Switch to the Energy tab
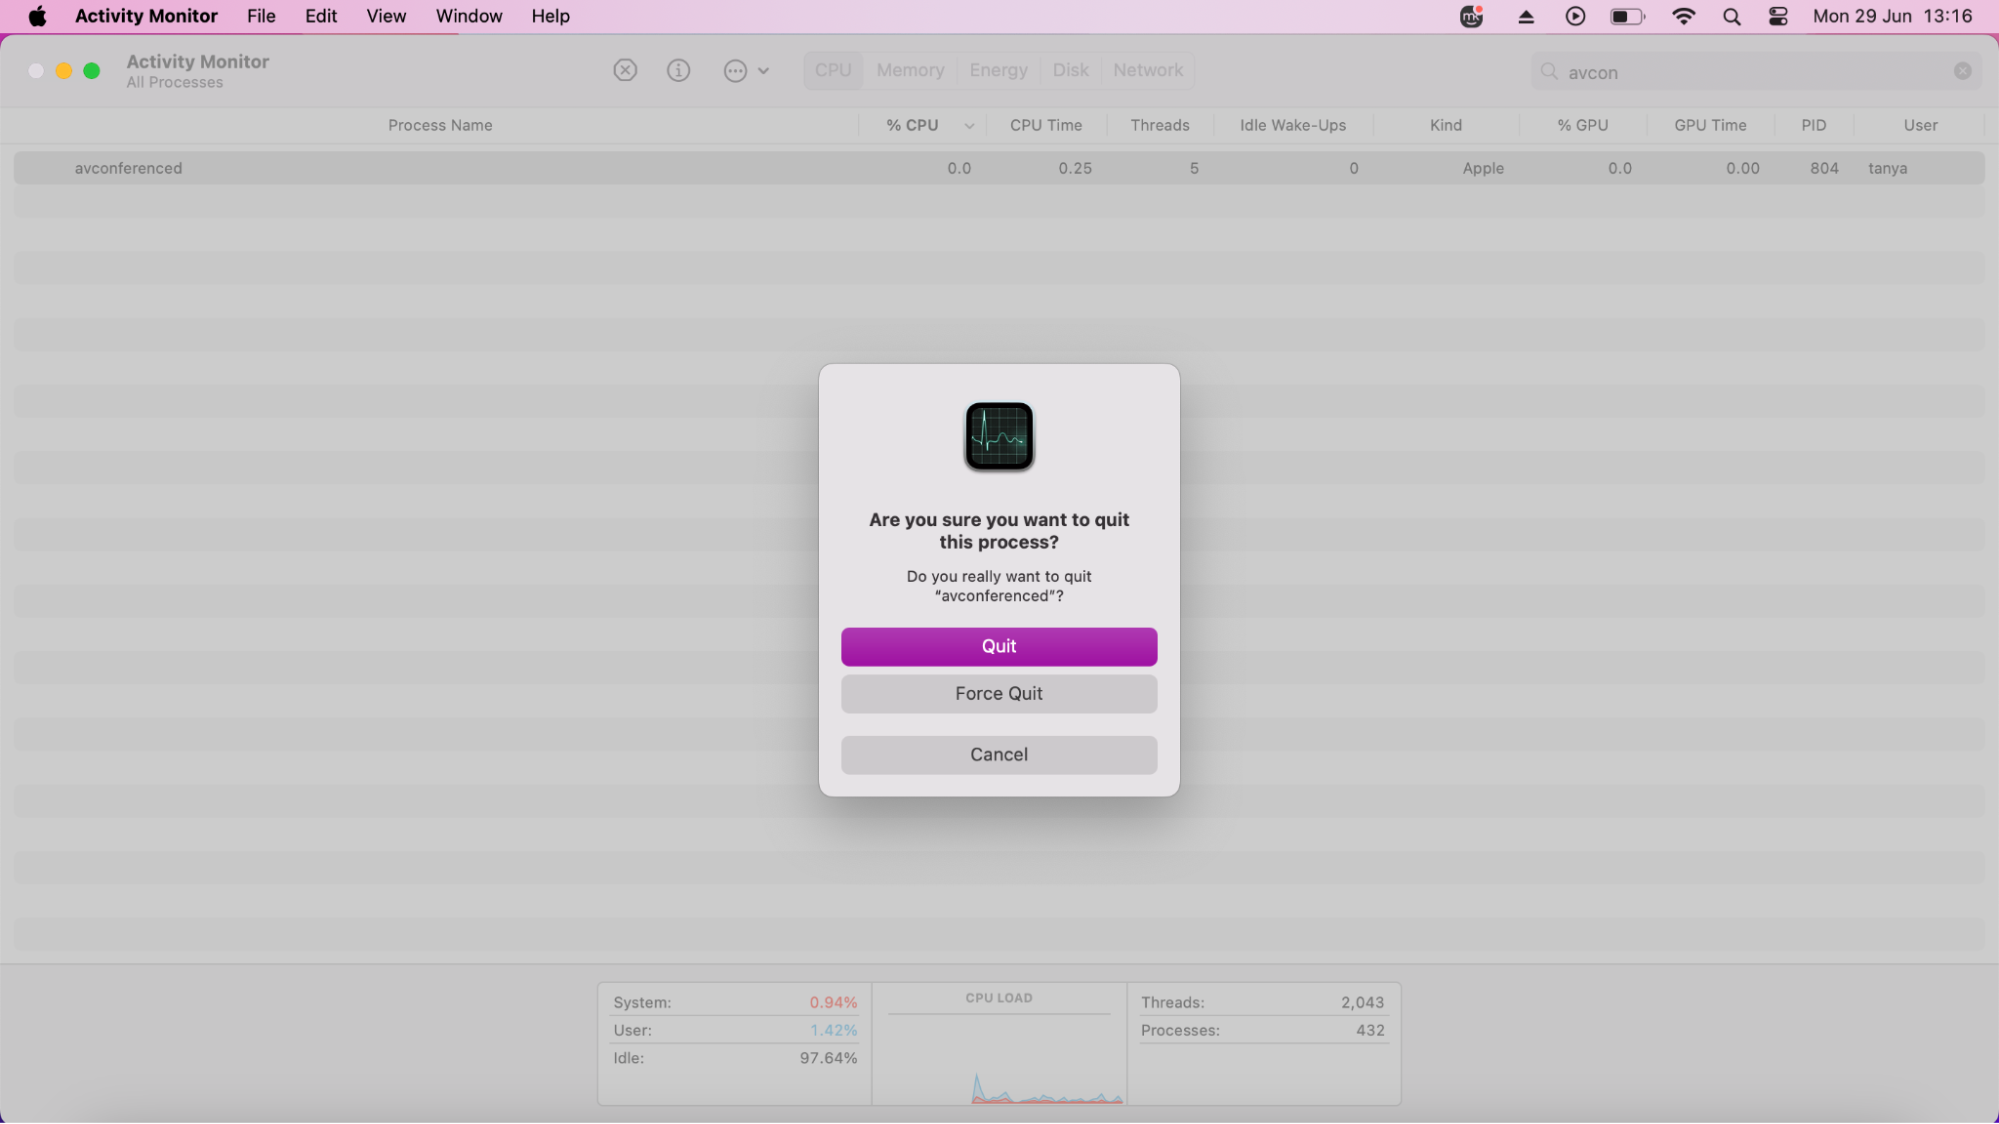Screen dimensions: 1999x1124 (998, 70)
